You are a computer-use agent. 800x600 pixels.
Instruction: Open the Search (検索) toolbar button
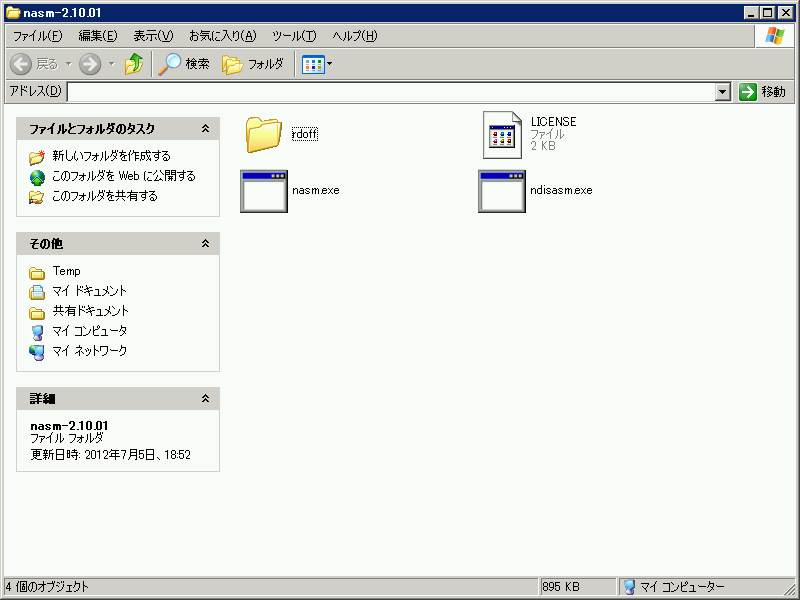[184, 64]
